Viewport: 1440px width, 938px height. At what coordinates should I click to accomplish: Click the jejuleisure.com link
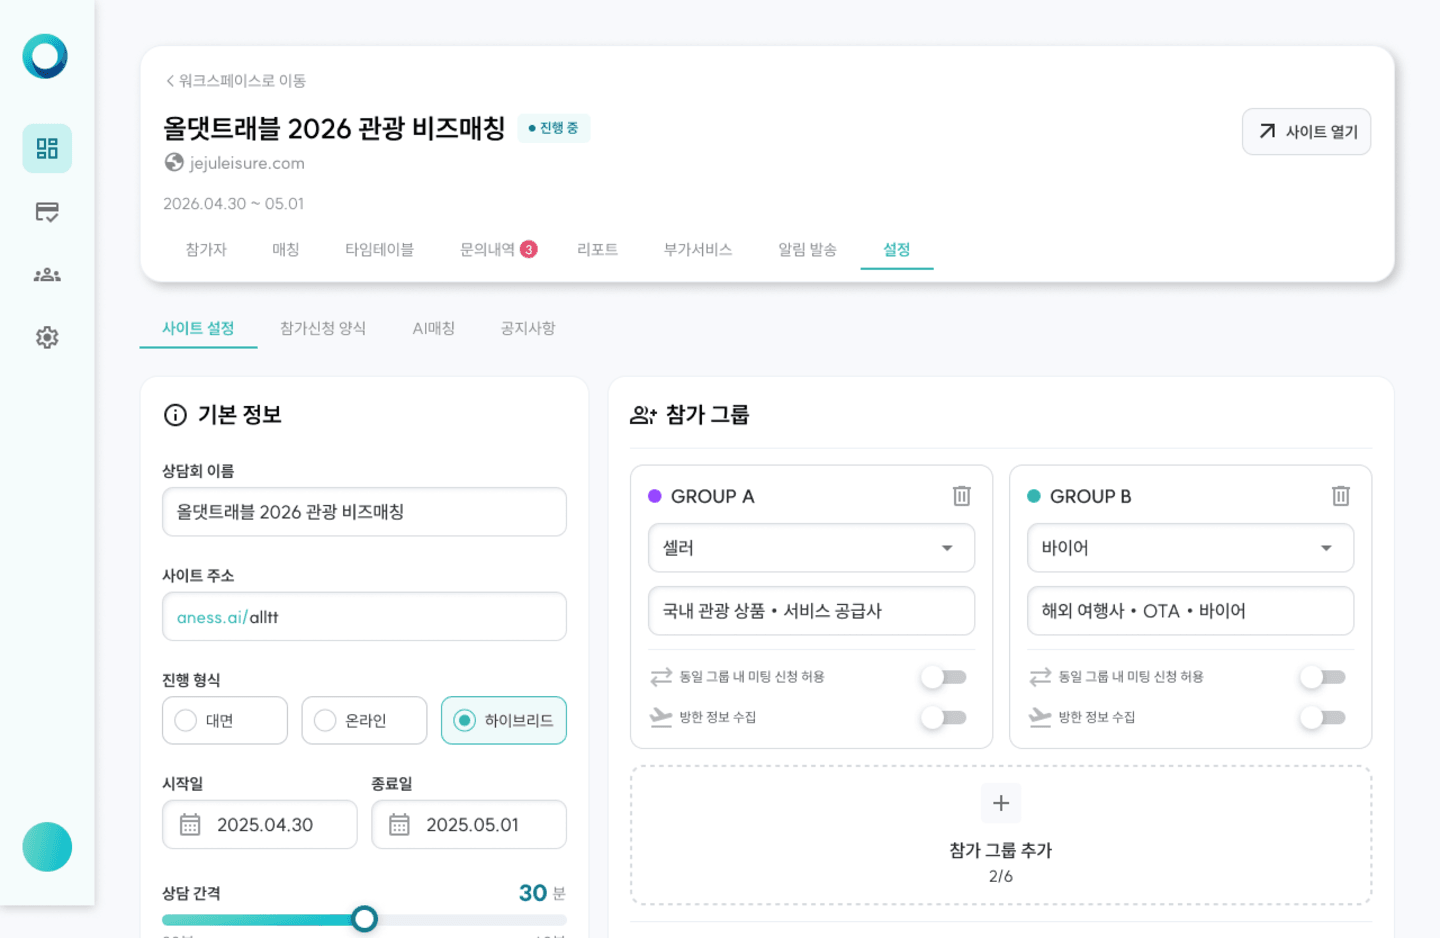pyautogui.click(x=247, y=163)
